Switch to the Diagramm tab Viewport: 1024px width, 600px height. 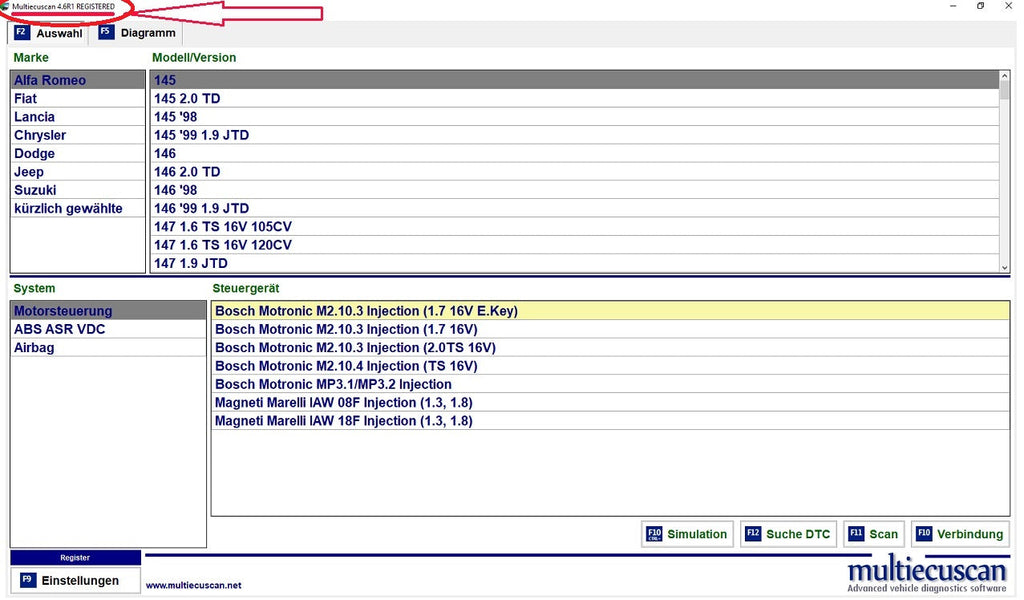(136, 33)
